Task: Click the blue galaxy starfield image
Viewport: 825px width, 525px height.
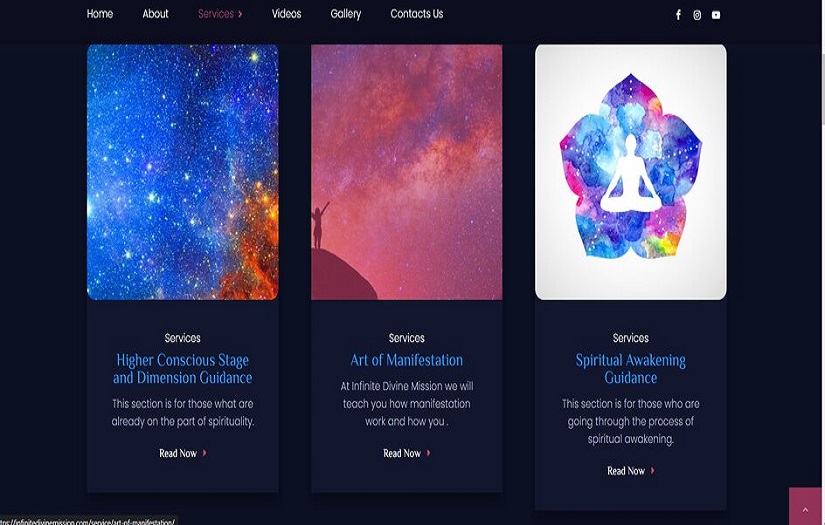Action: pos(183,172)
